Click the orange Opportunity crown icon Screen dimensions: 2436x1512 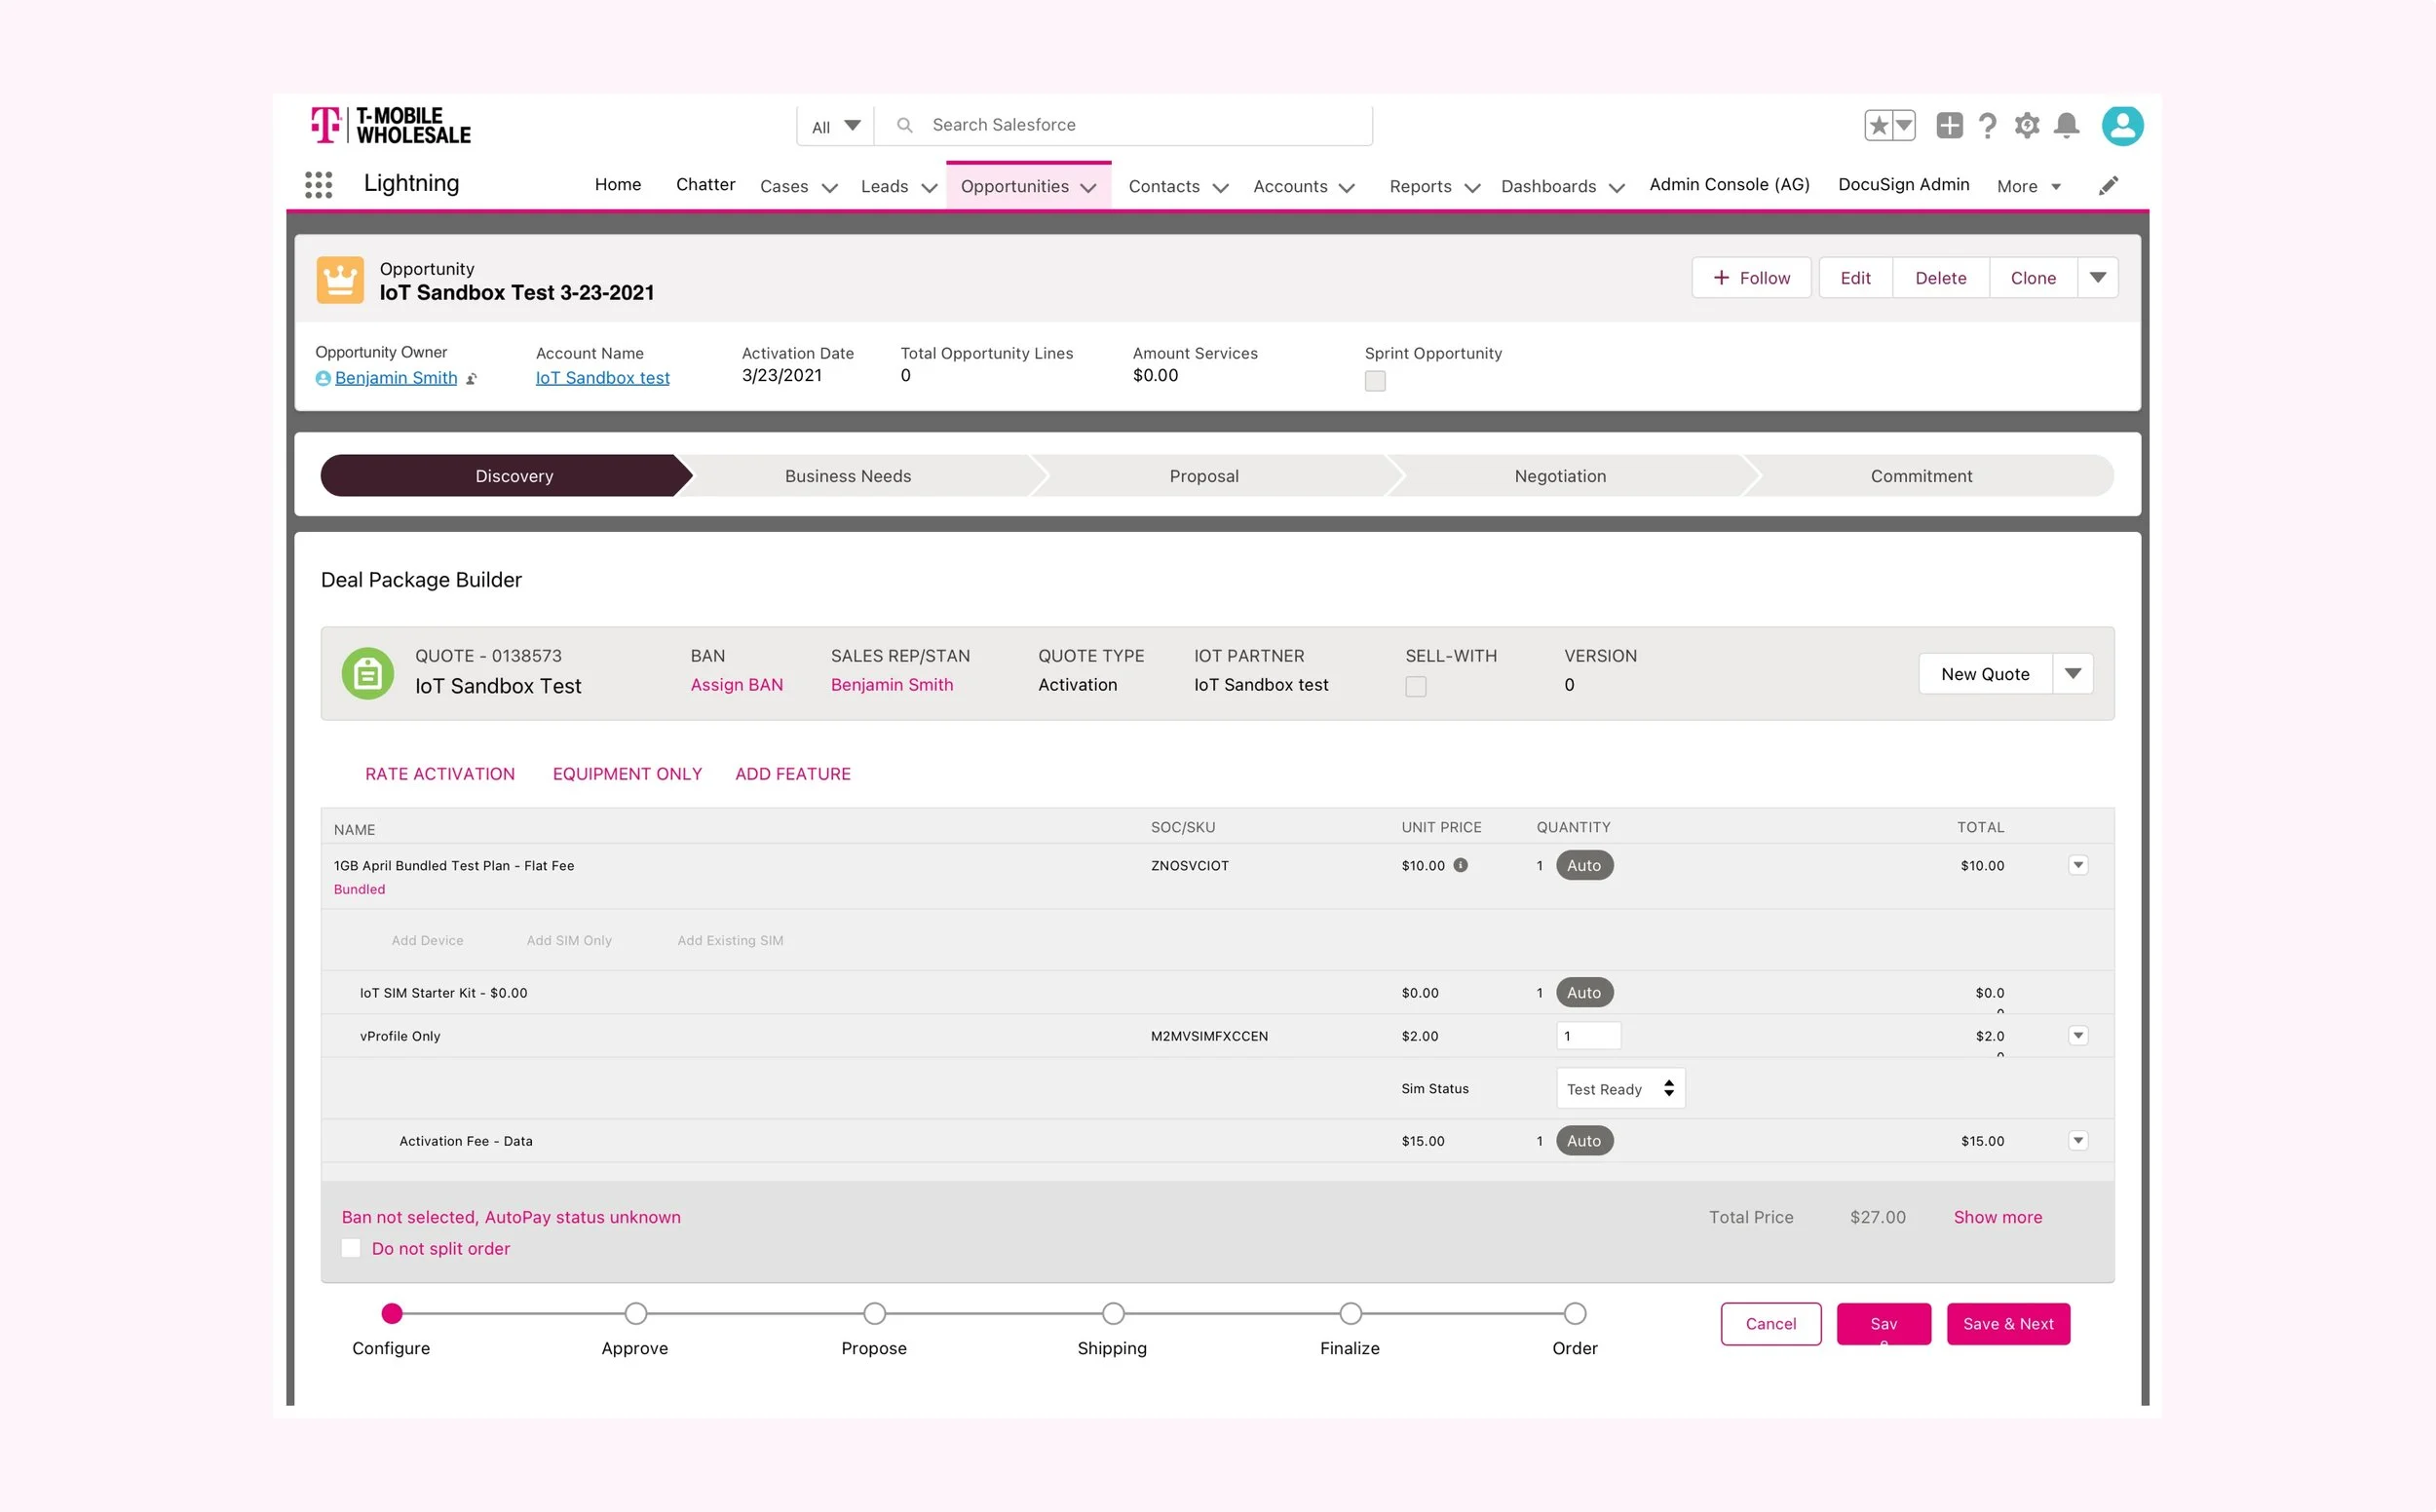[340, 280]
